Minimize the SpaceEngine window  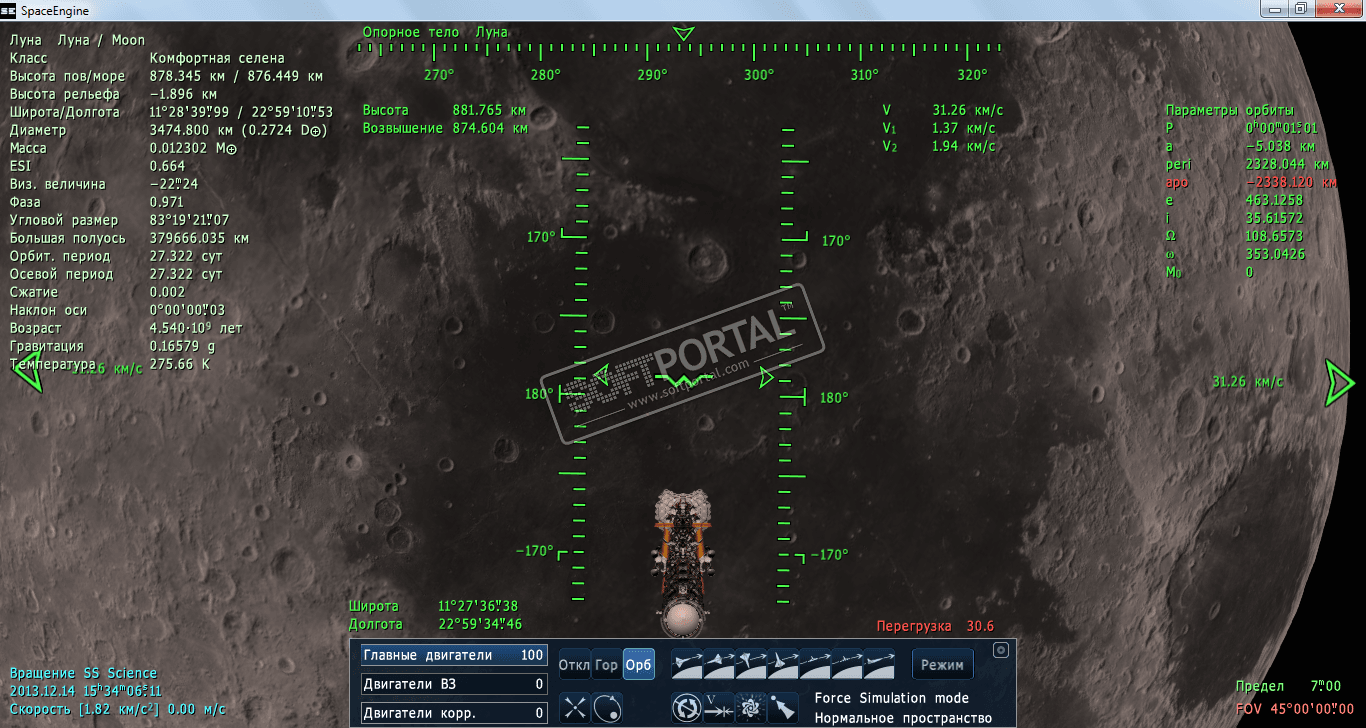click(x=1272, y=8)
